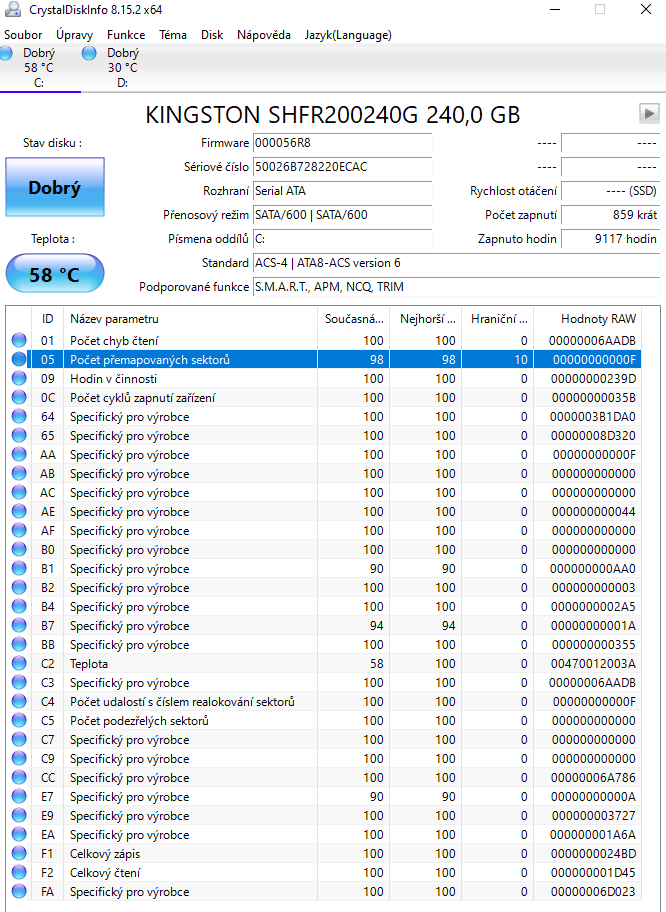Click the ID column header

click(x=48, y=319)
